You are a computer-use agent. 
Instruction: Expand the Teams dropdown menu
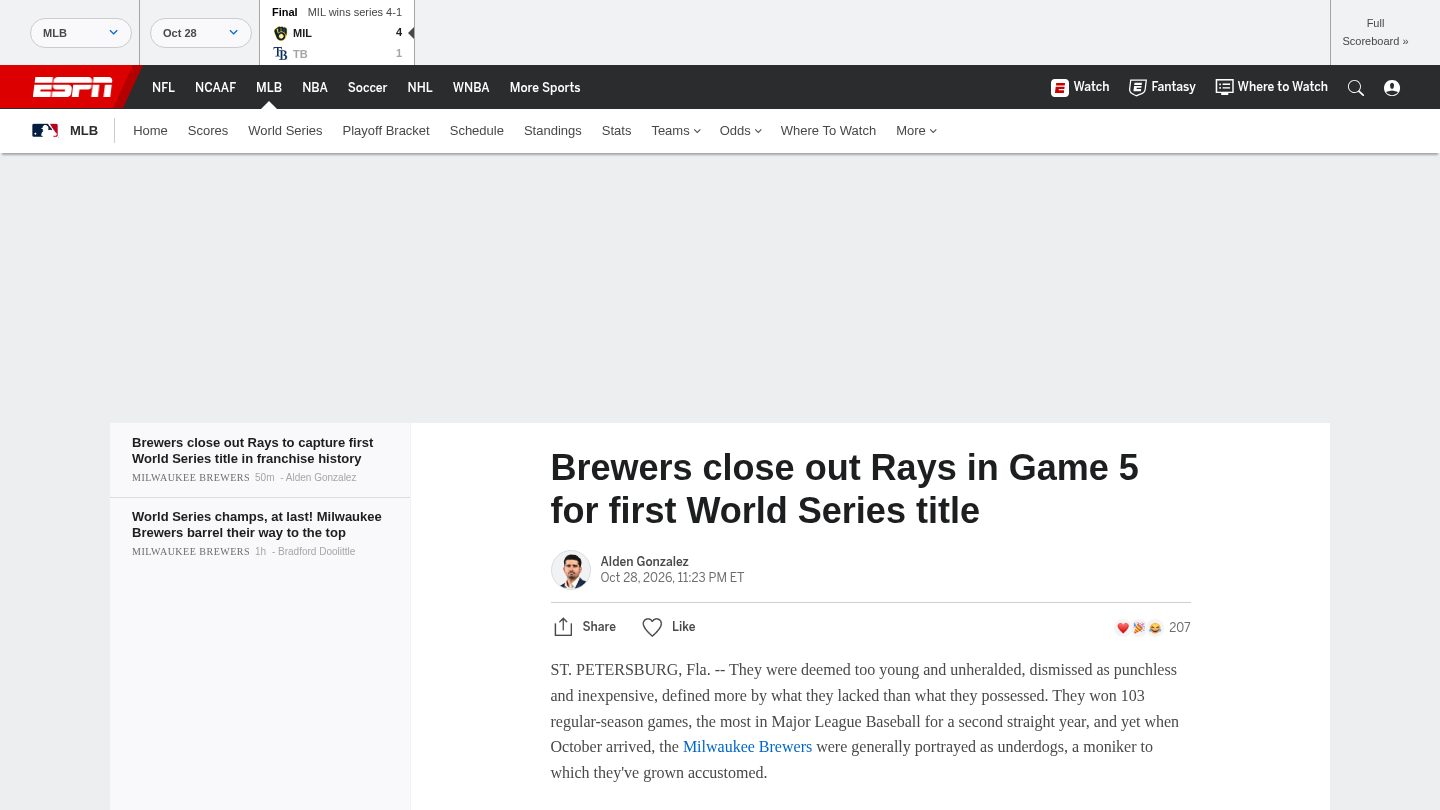point(676,131)
